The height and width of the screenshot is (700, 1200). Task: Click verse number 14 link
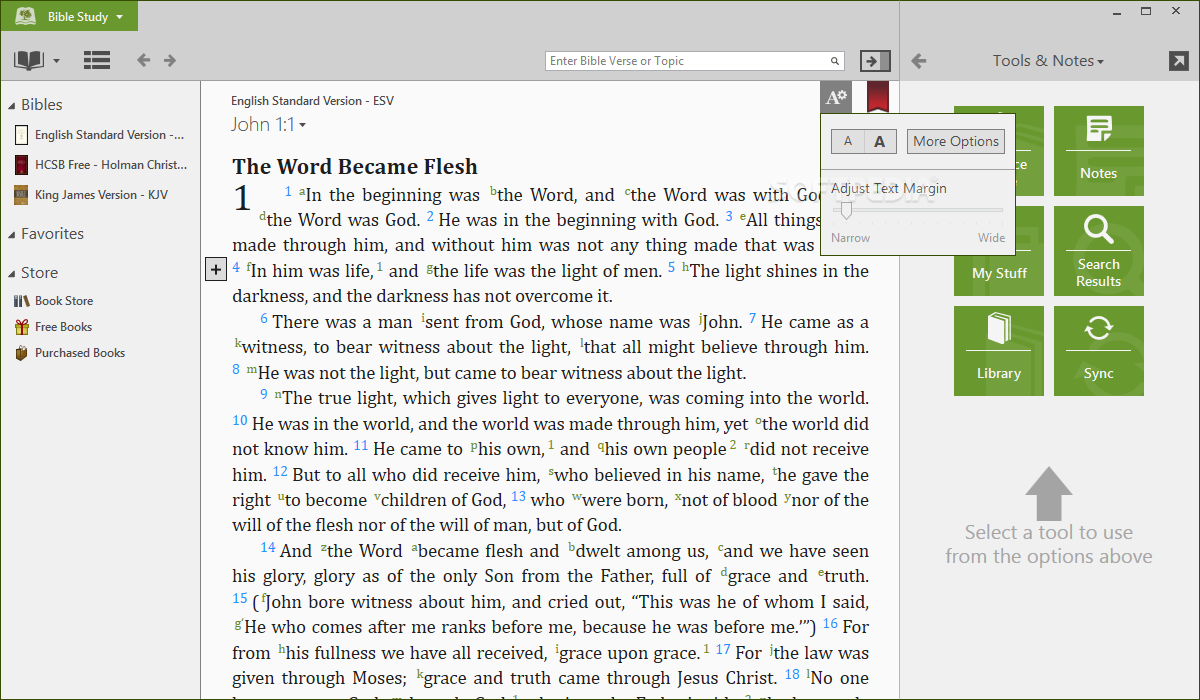pyautogui.click(x=268, y=547)
